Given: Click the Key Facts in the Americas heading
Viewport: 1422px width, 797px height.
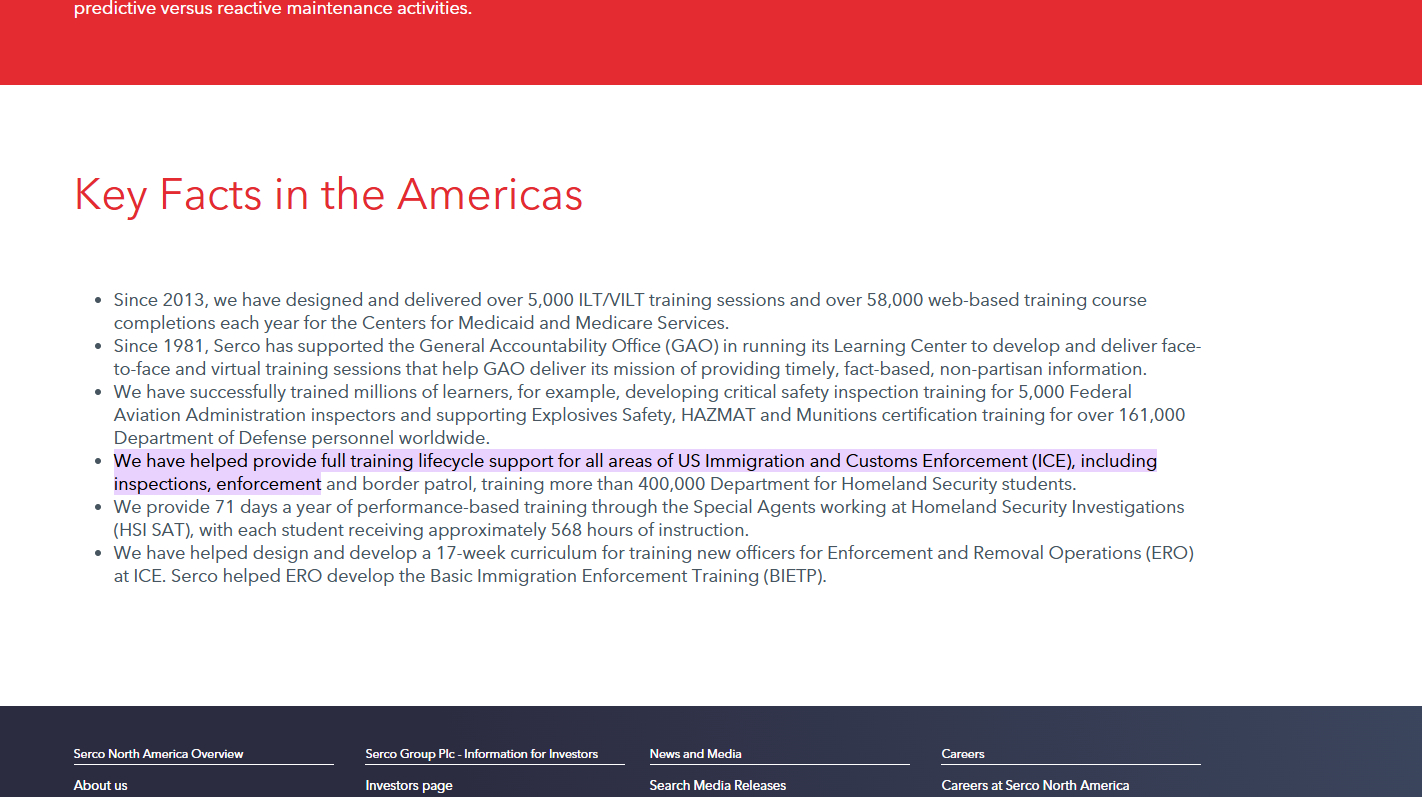Looking at the screenshot, I should coord(328,194).
